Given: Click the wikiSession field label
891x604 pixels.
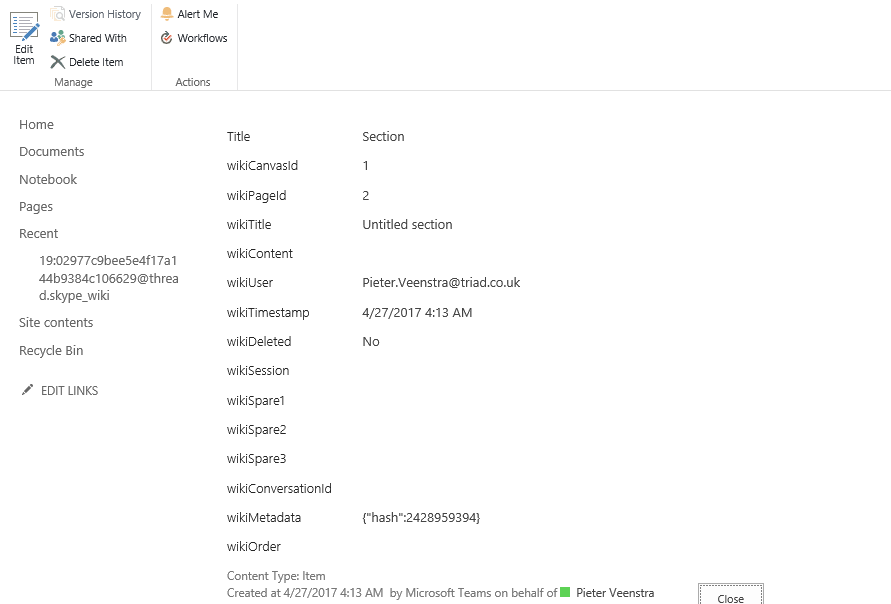Looking at the screenshot, I should [258, 371].
